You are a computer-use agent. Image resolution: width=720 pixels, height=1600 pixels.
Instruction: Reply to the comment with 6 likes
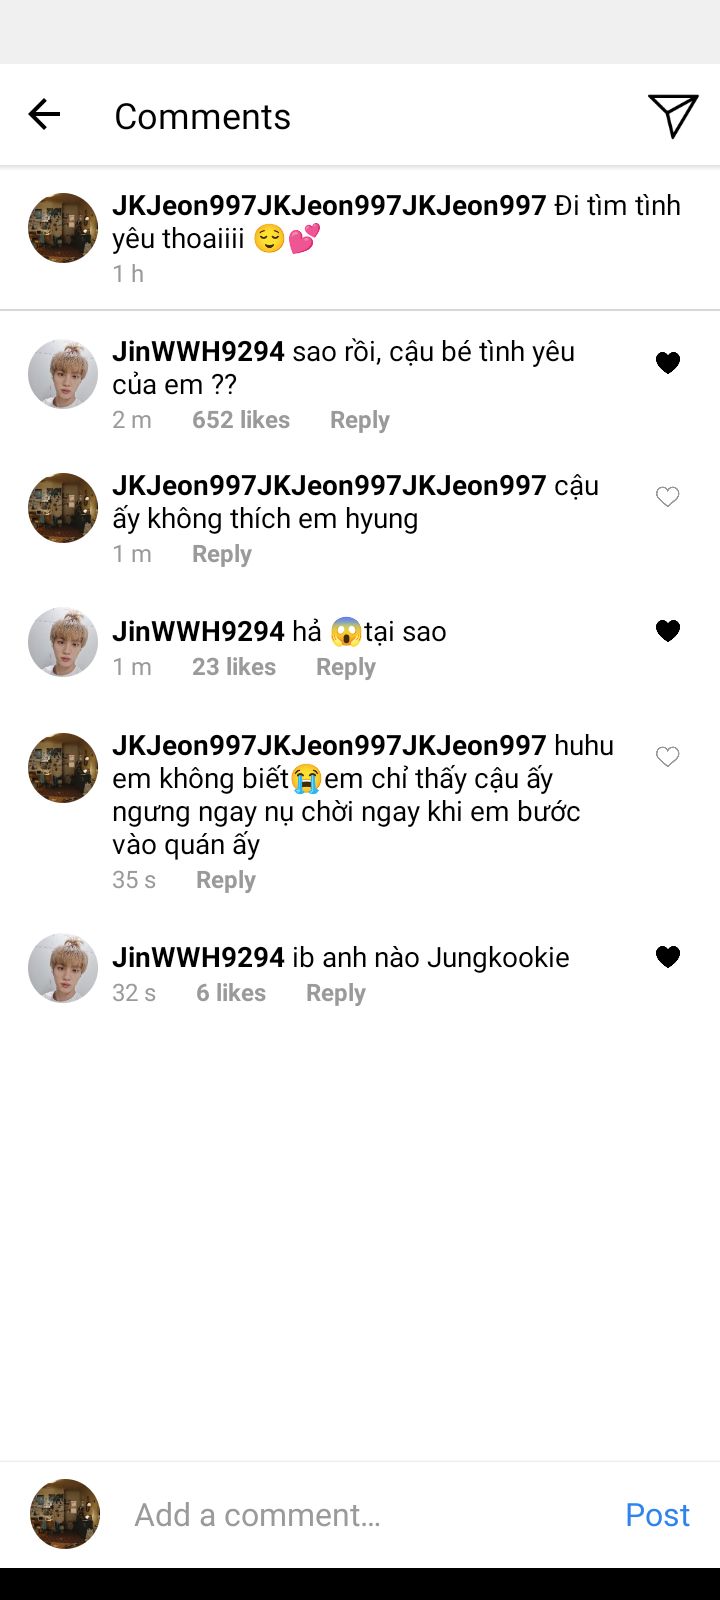336,993
